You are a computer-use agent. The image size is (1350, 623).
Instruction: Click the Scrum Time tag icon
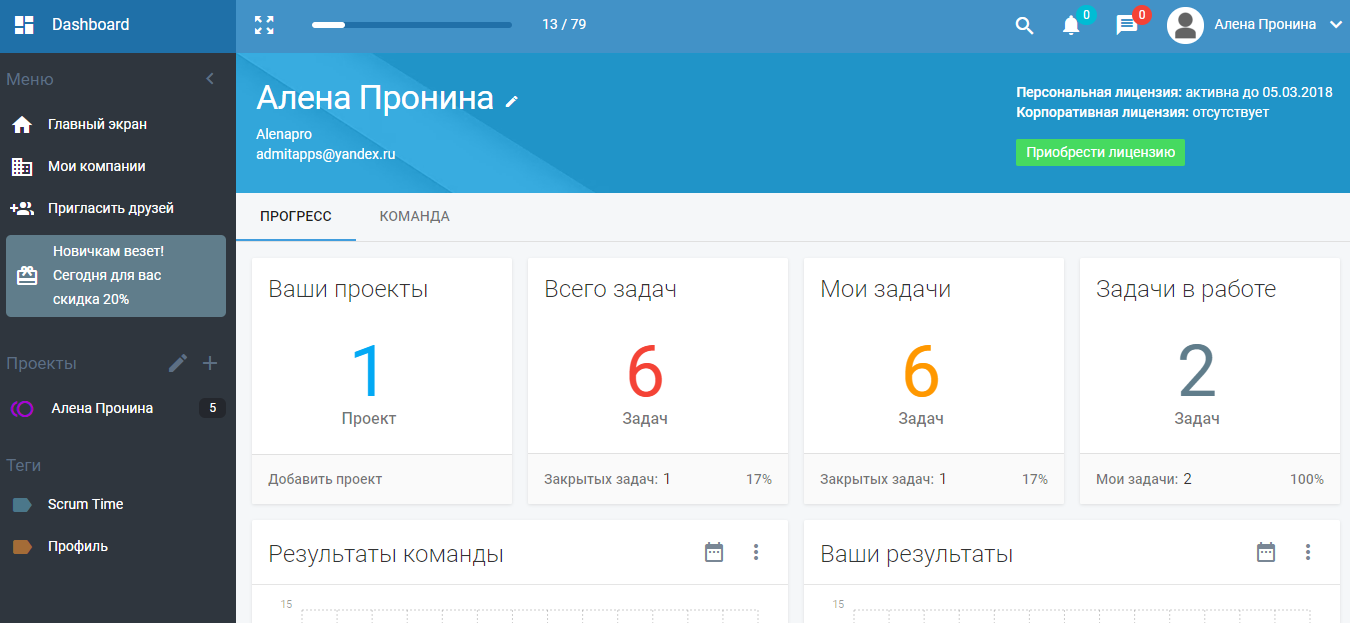click(x=22, y=505)
